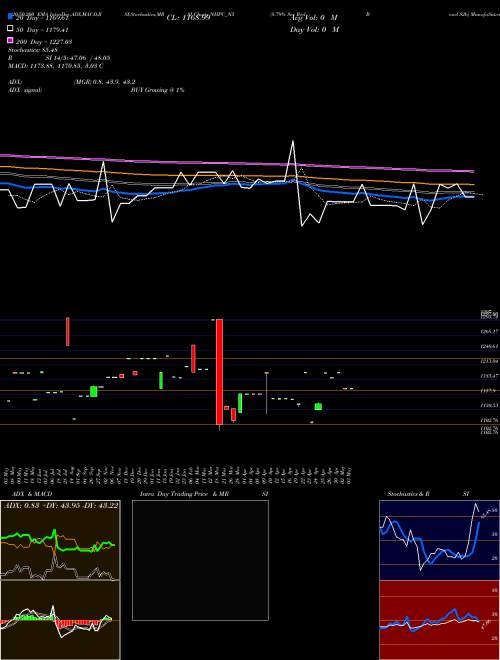Click the orange moving average line
Image resolution: width=500 pixels, height=660 pixels.
coord(236,175)
